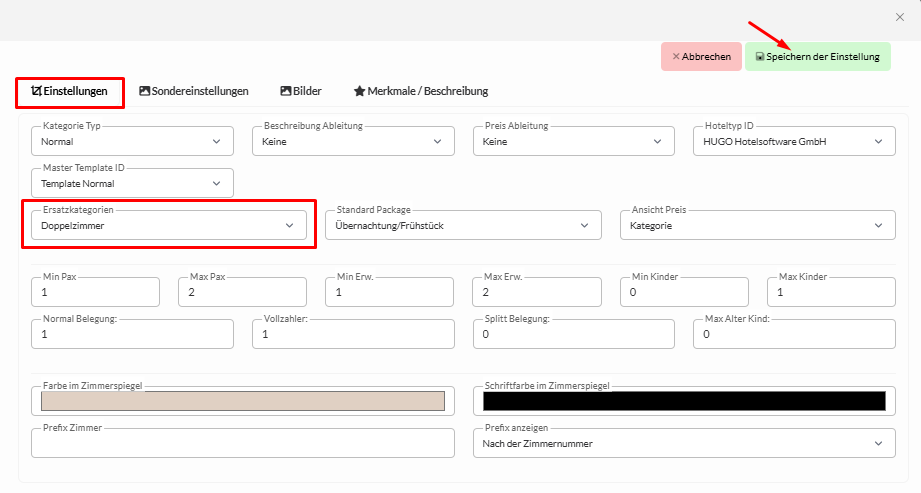Select the black Schriftfarbe im Zimmerspiegel swatch
921x493 pixels.
tap(683, 401)
